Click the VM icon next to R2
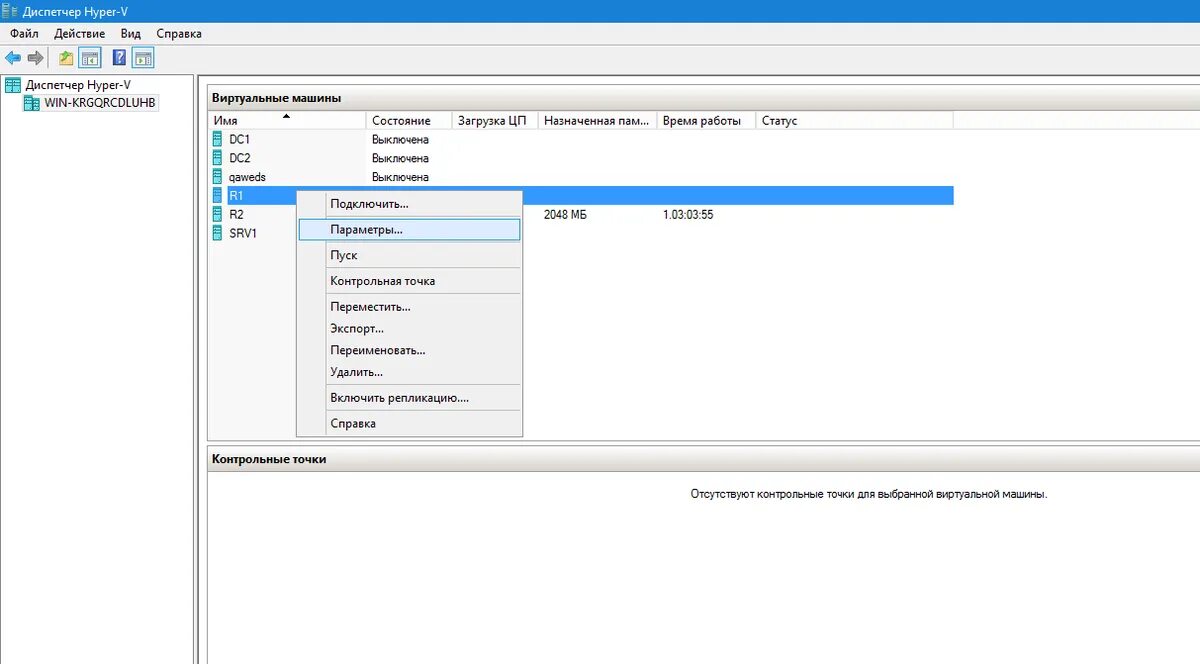The width and height of the screenshot is (1200, 664). coord(218,214)
